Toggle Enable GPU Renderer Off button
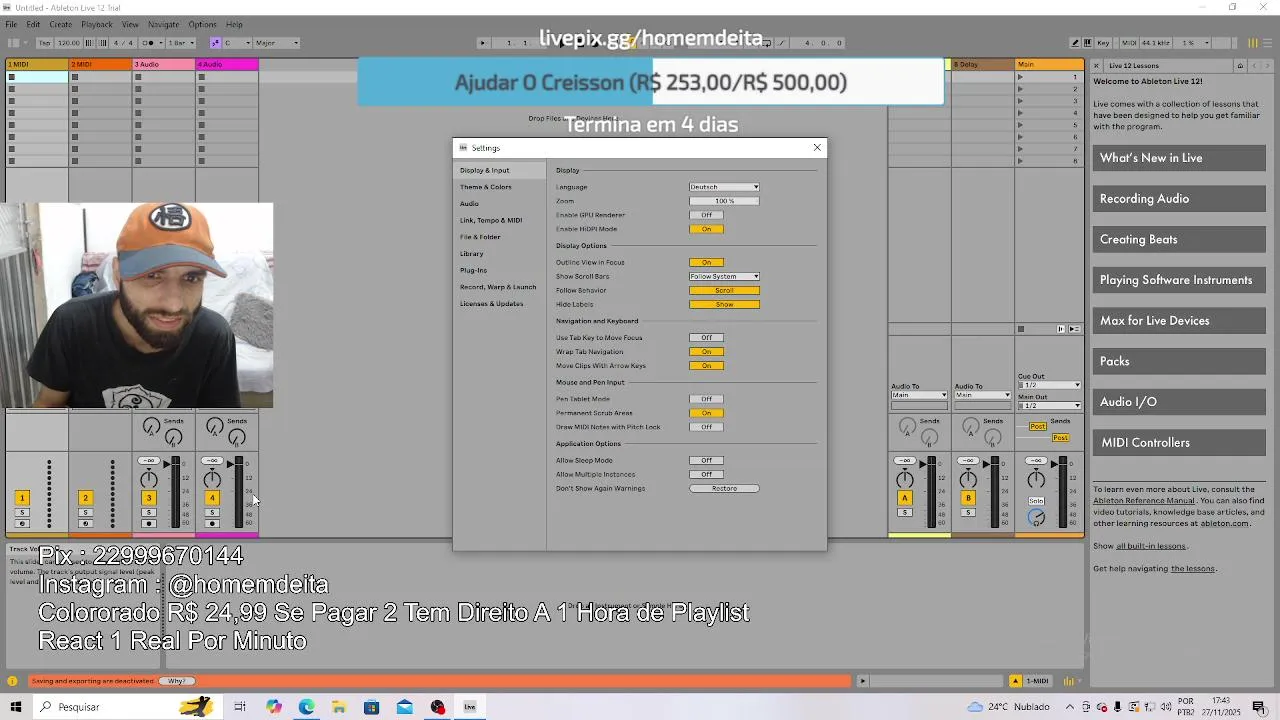 coord(706,215)
